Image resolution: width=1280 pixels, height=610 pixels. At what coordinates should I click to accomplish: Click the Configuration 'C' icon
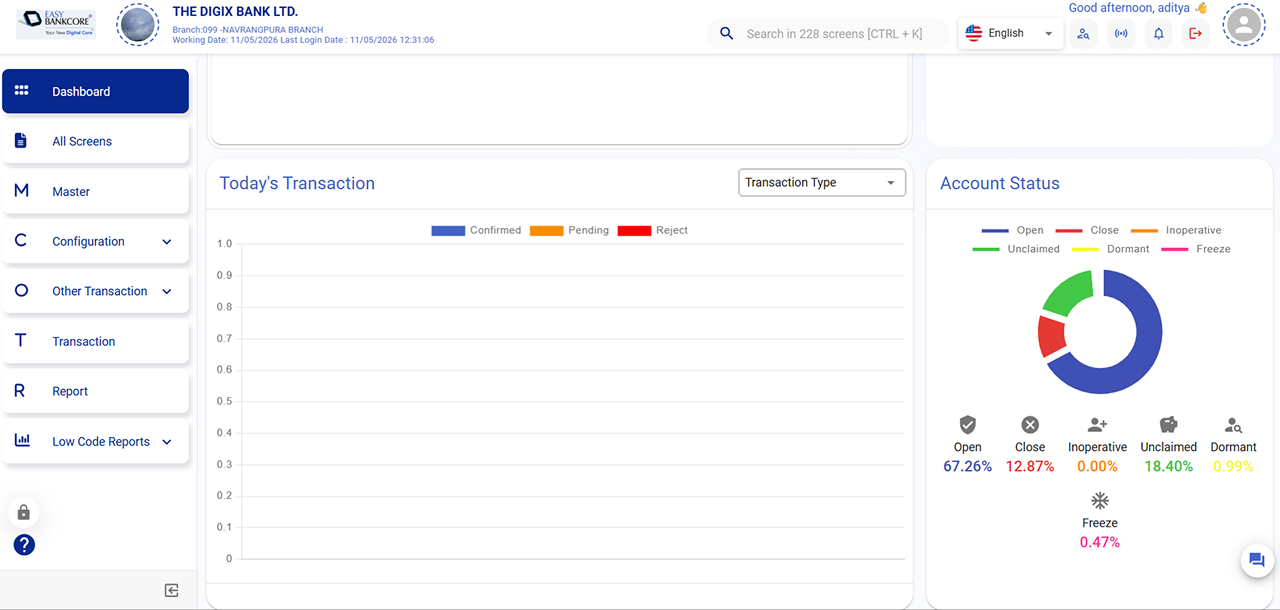(x=20, y=240)
